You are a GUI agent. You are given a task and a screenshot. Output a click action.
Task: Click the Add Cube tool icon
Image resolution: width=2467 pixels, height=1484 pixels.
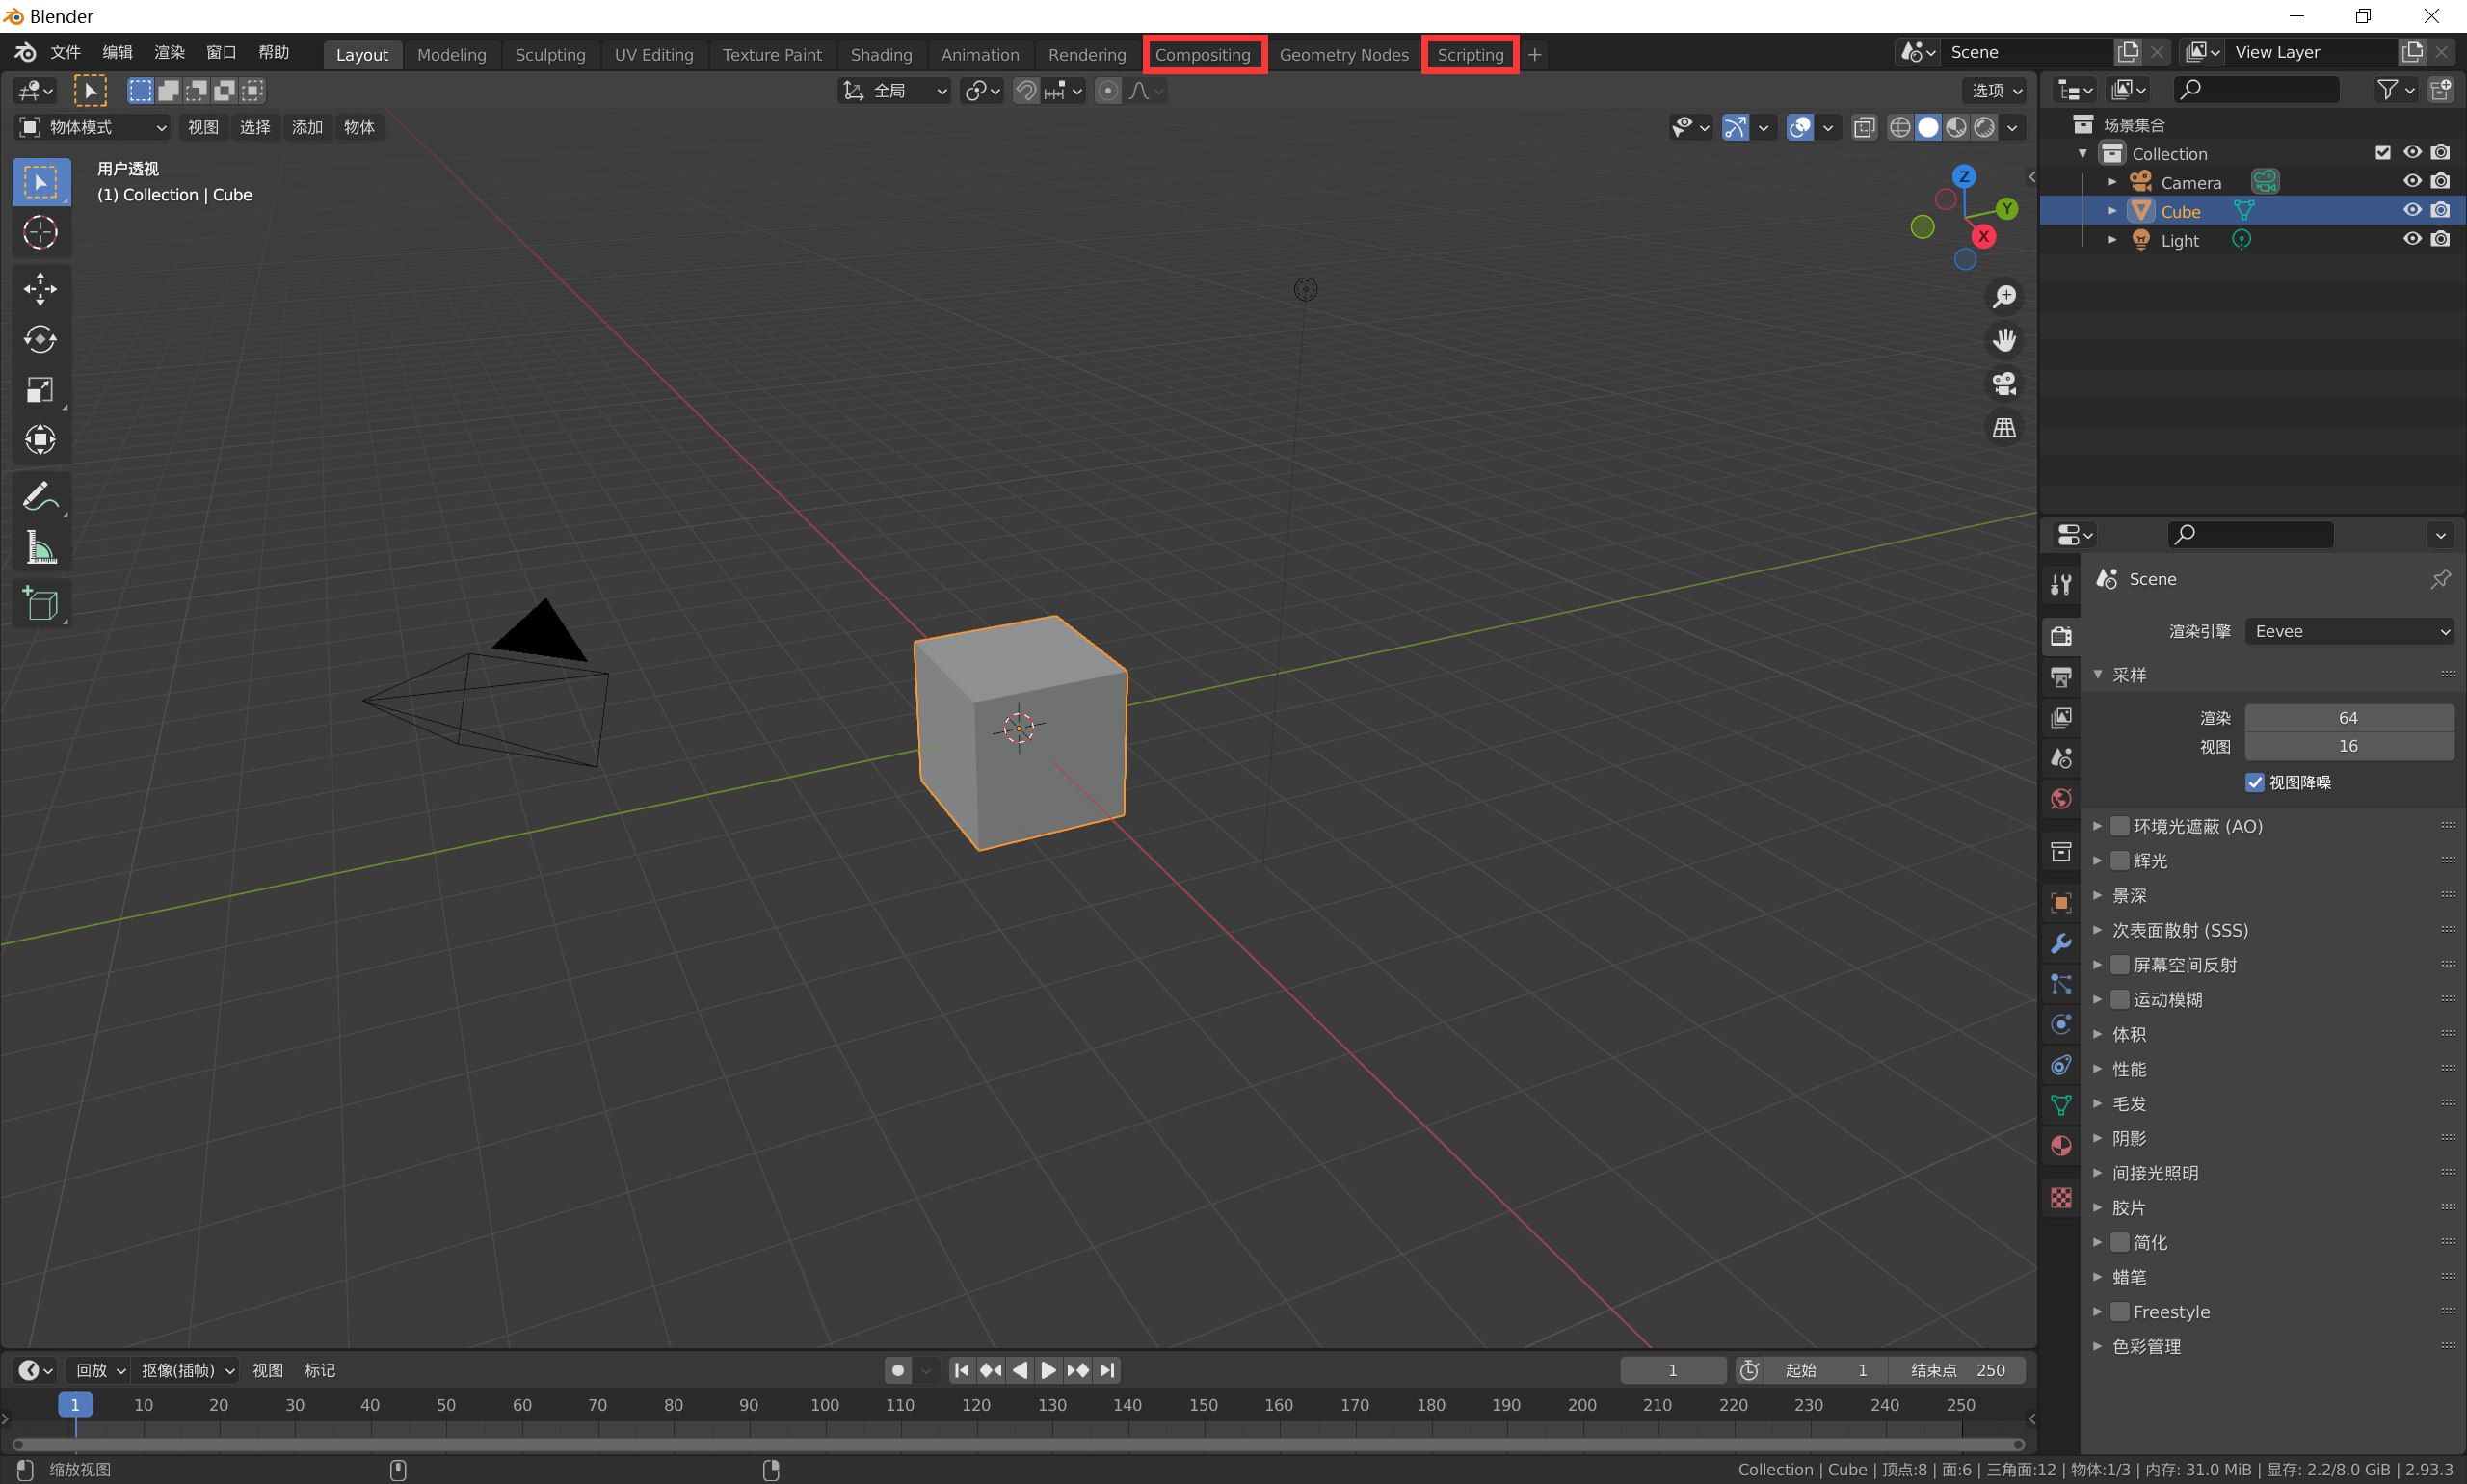click(40, 603)
